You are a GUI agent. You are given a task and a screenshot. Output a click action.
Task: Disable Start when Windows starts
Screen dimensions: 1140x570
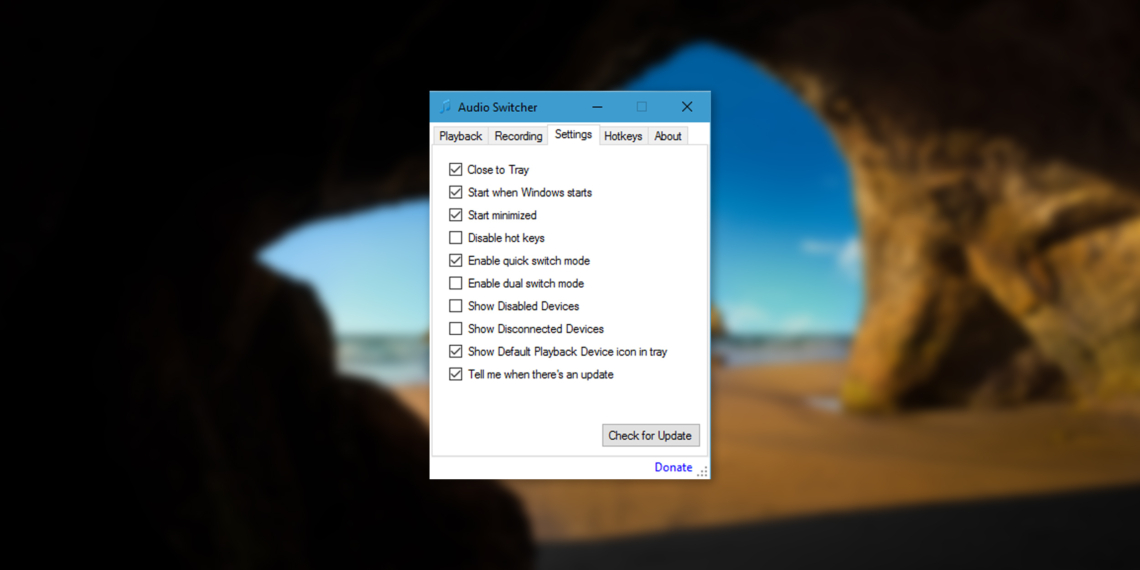(456, 192)
